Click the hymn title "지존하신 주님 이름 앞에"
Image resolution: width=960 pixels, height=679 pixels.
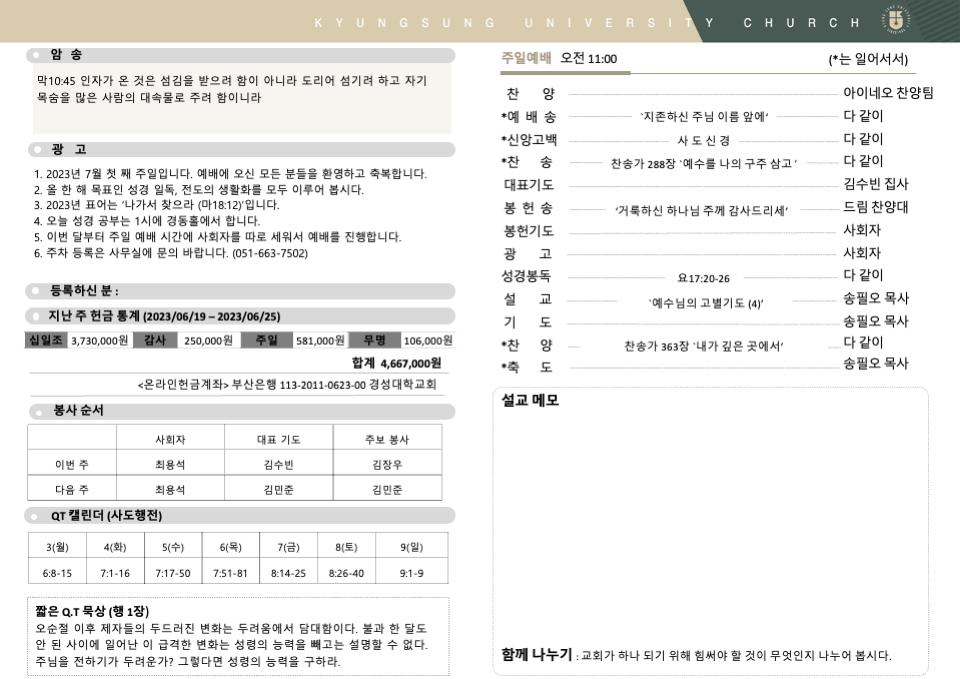coord(704,116)
